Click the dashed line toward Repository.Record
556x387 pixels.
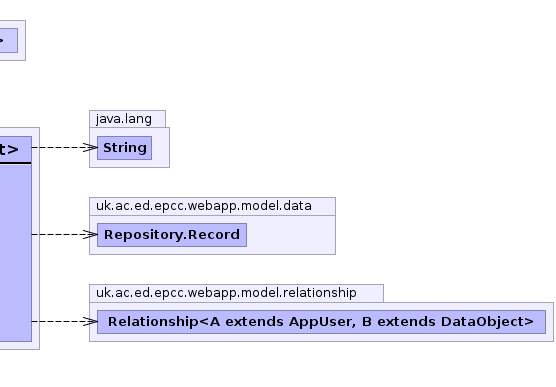pyautogui.click(x=57, y=234)
